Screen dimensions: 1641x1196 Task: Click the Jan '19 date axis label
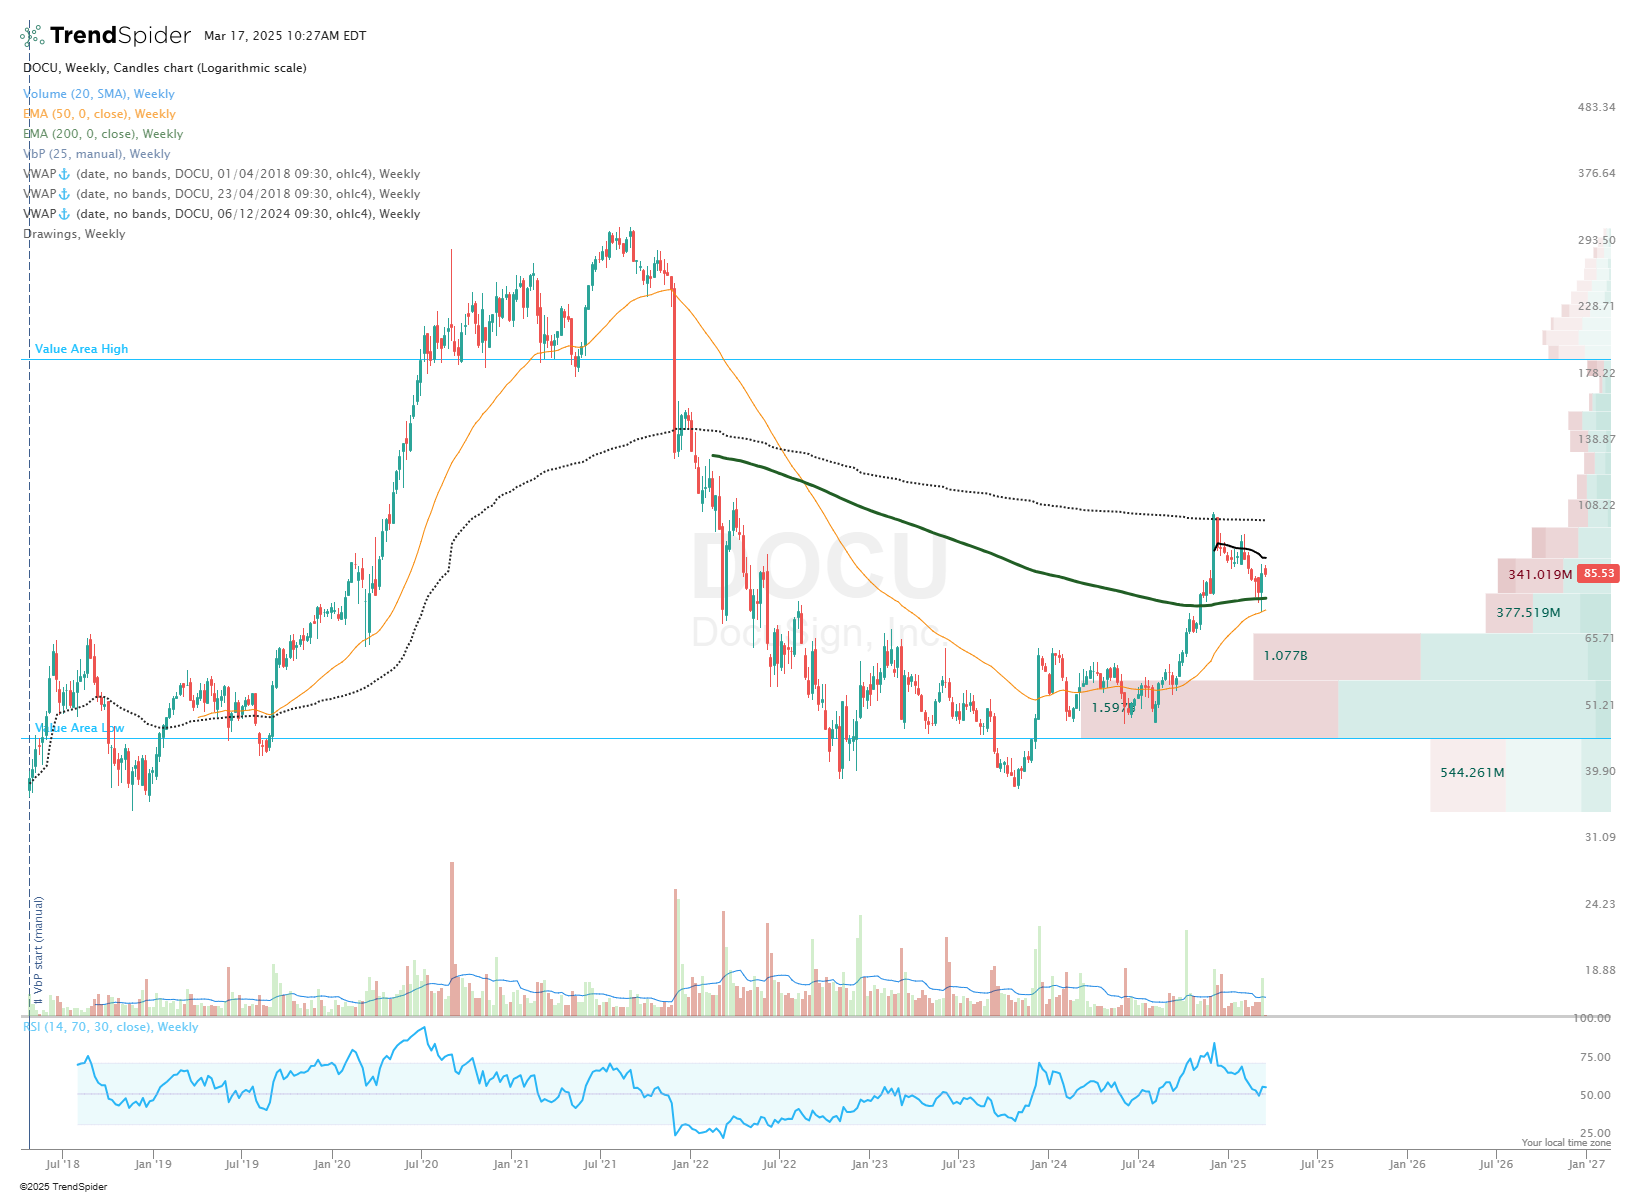pyautogui.click(x=152, y=1164)
